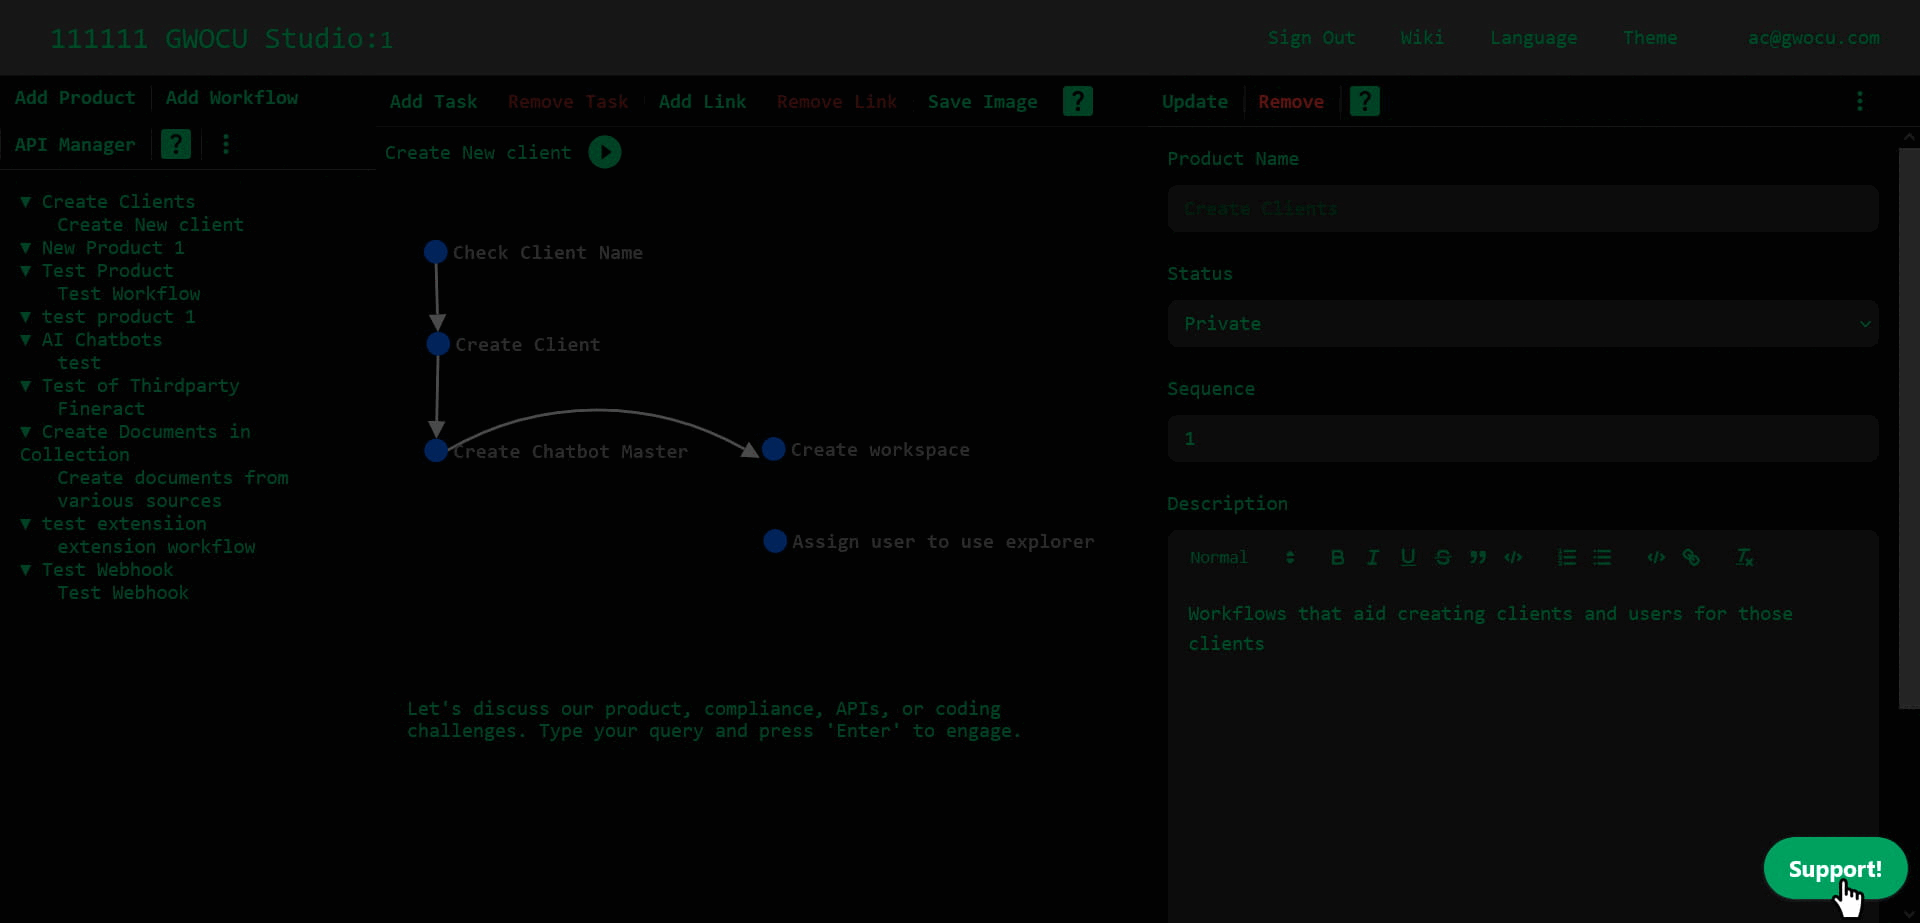Image resolution: width=1920 pixels, height=923 pixels.
Task: Click Add Task in toolbar
Action: (433, 102)
